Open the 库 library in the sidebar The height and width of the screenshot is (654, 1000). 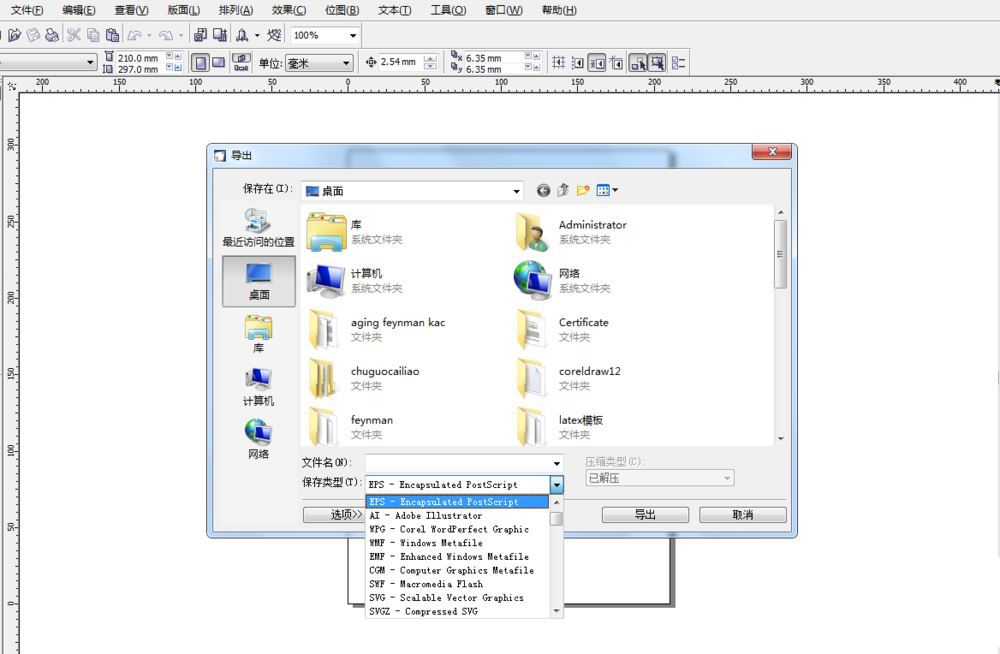(258, 334)
